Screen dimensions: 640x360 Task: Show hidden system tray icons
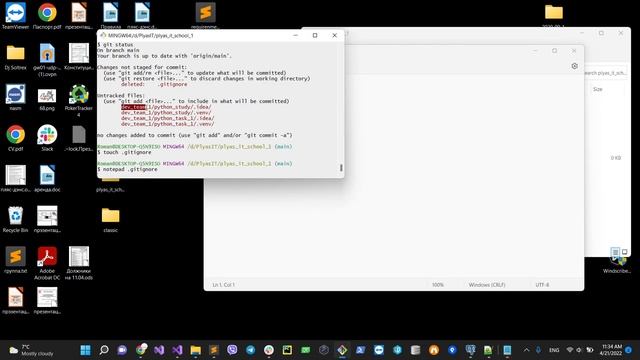(527, 350)
